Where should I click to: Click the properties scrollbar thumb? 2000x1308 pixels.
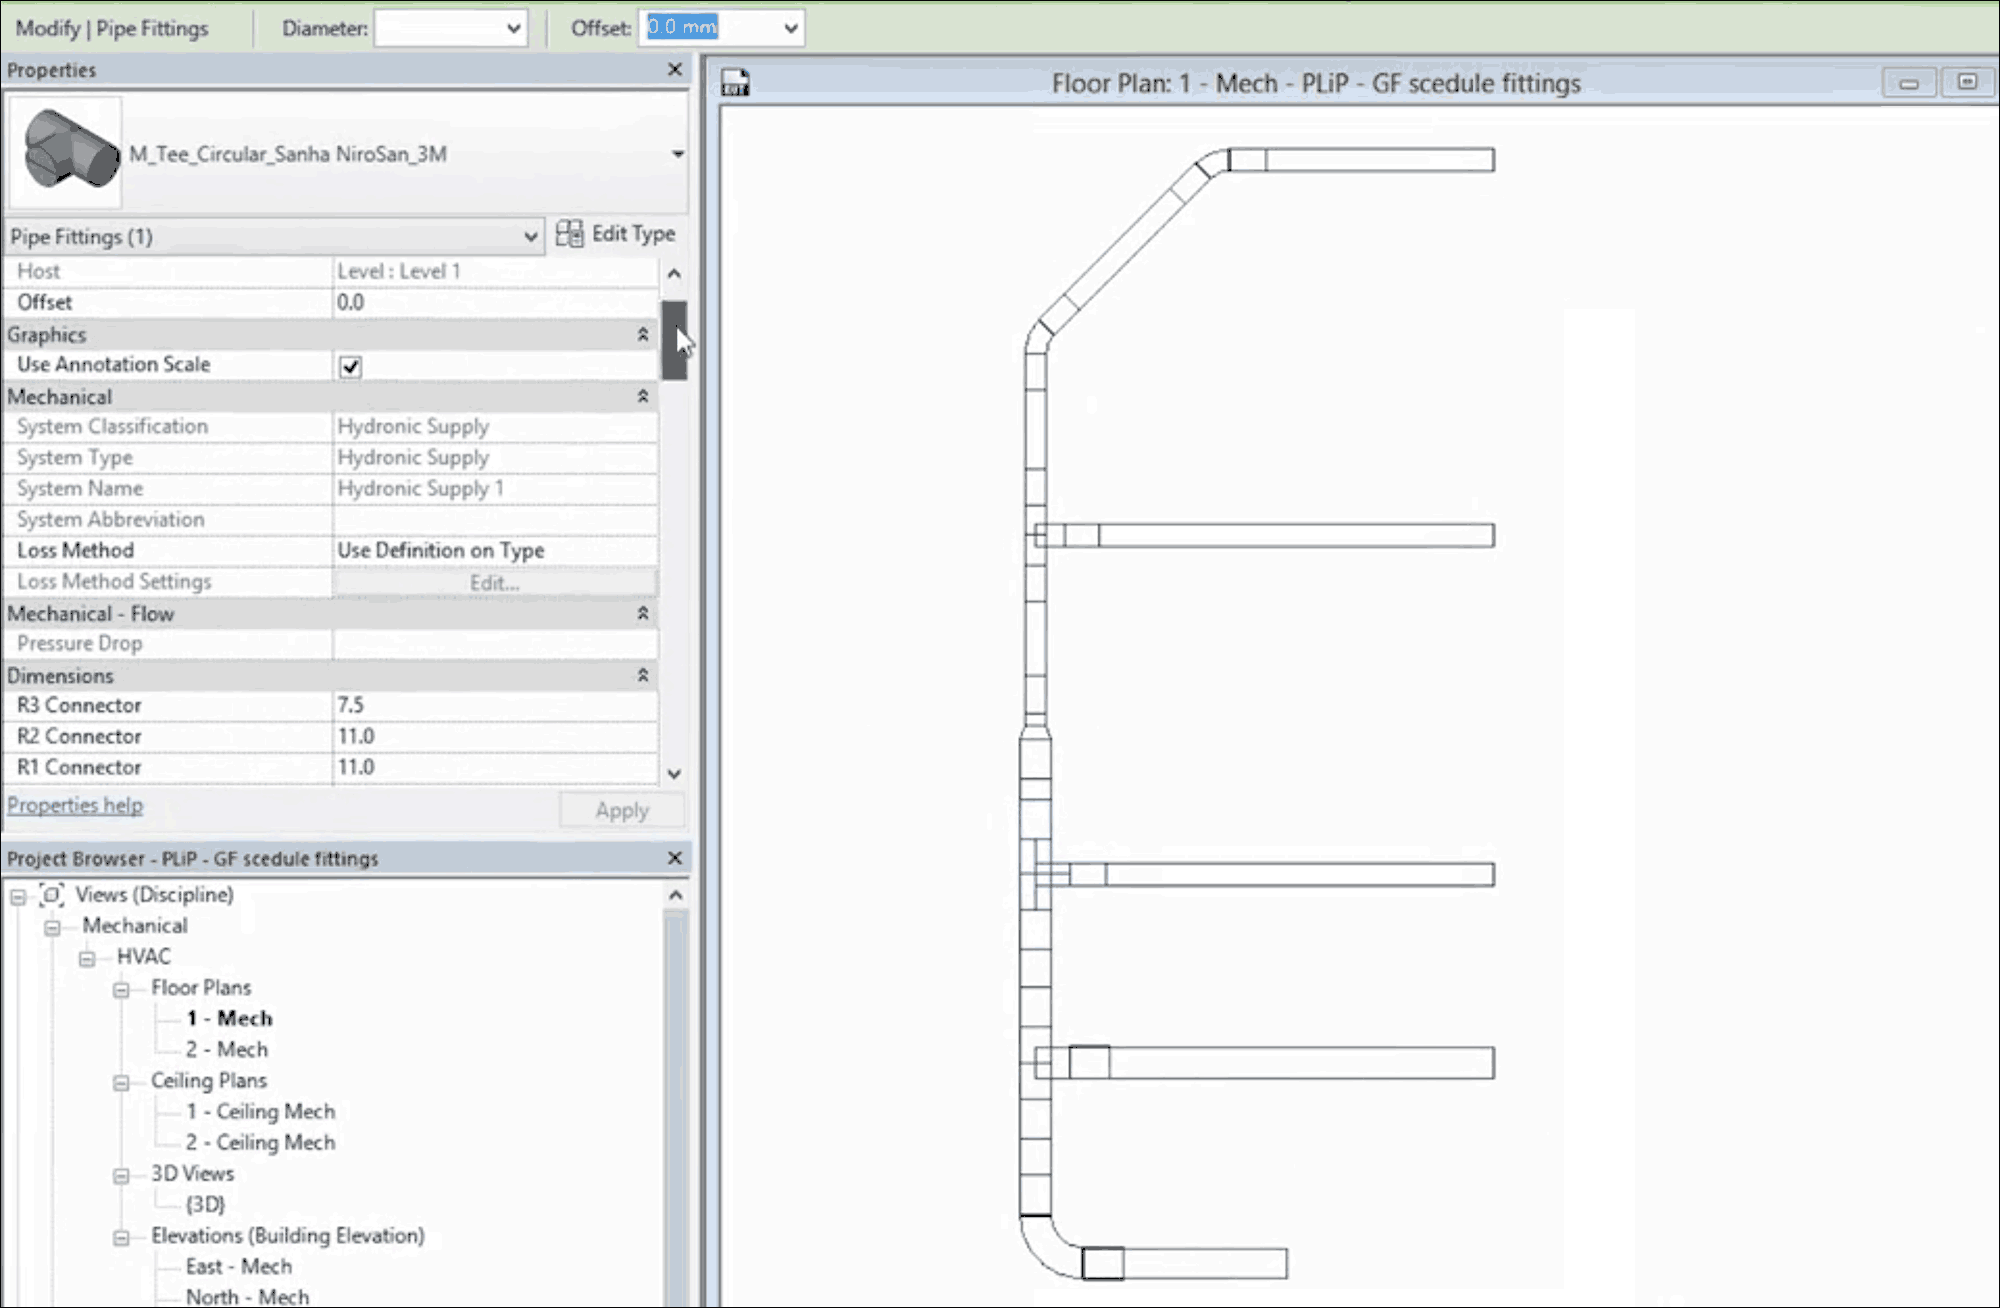tap(674, 340)
